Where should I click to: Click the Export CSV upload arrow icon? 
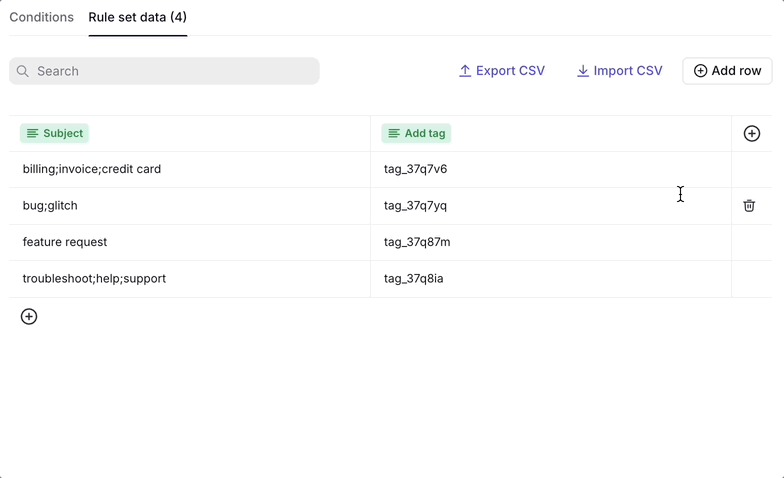(465, 71)
